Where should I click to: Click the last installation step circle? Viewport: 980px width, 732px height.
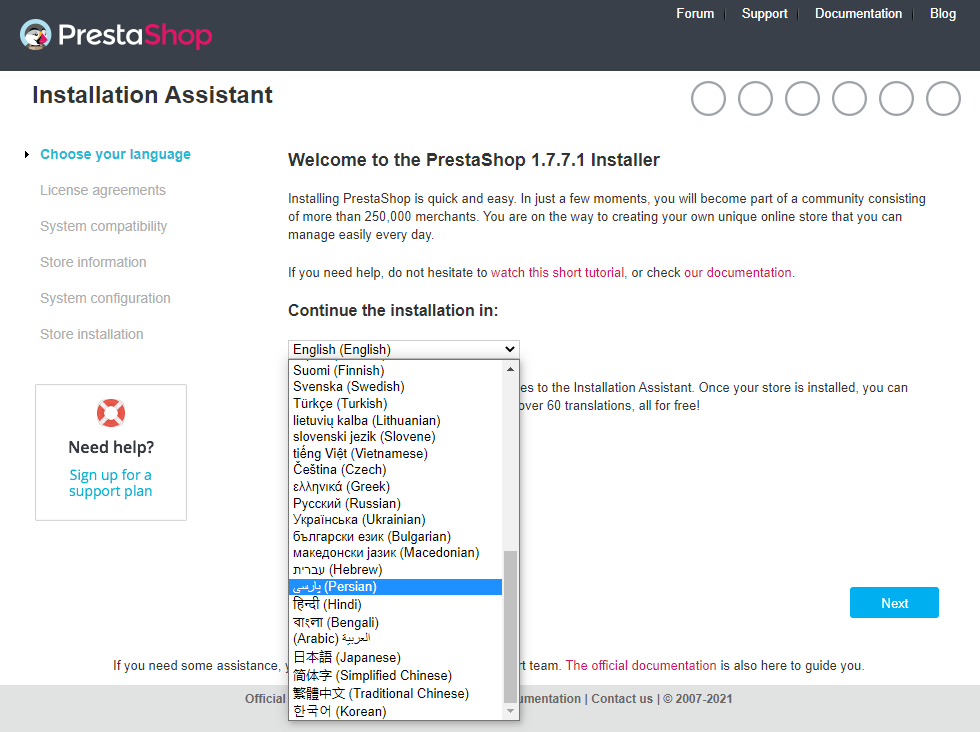pyautogui.click(x=943, y=99)
